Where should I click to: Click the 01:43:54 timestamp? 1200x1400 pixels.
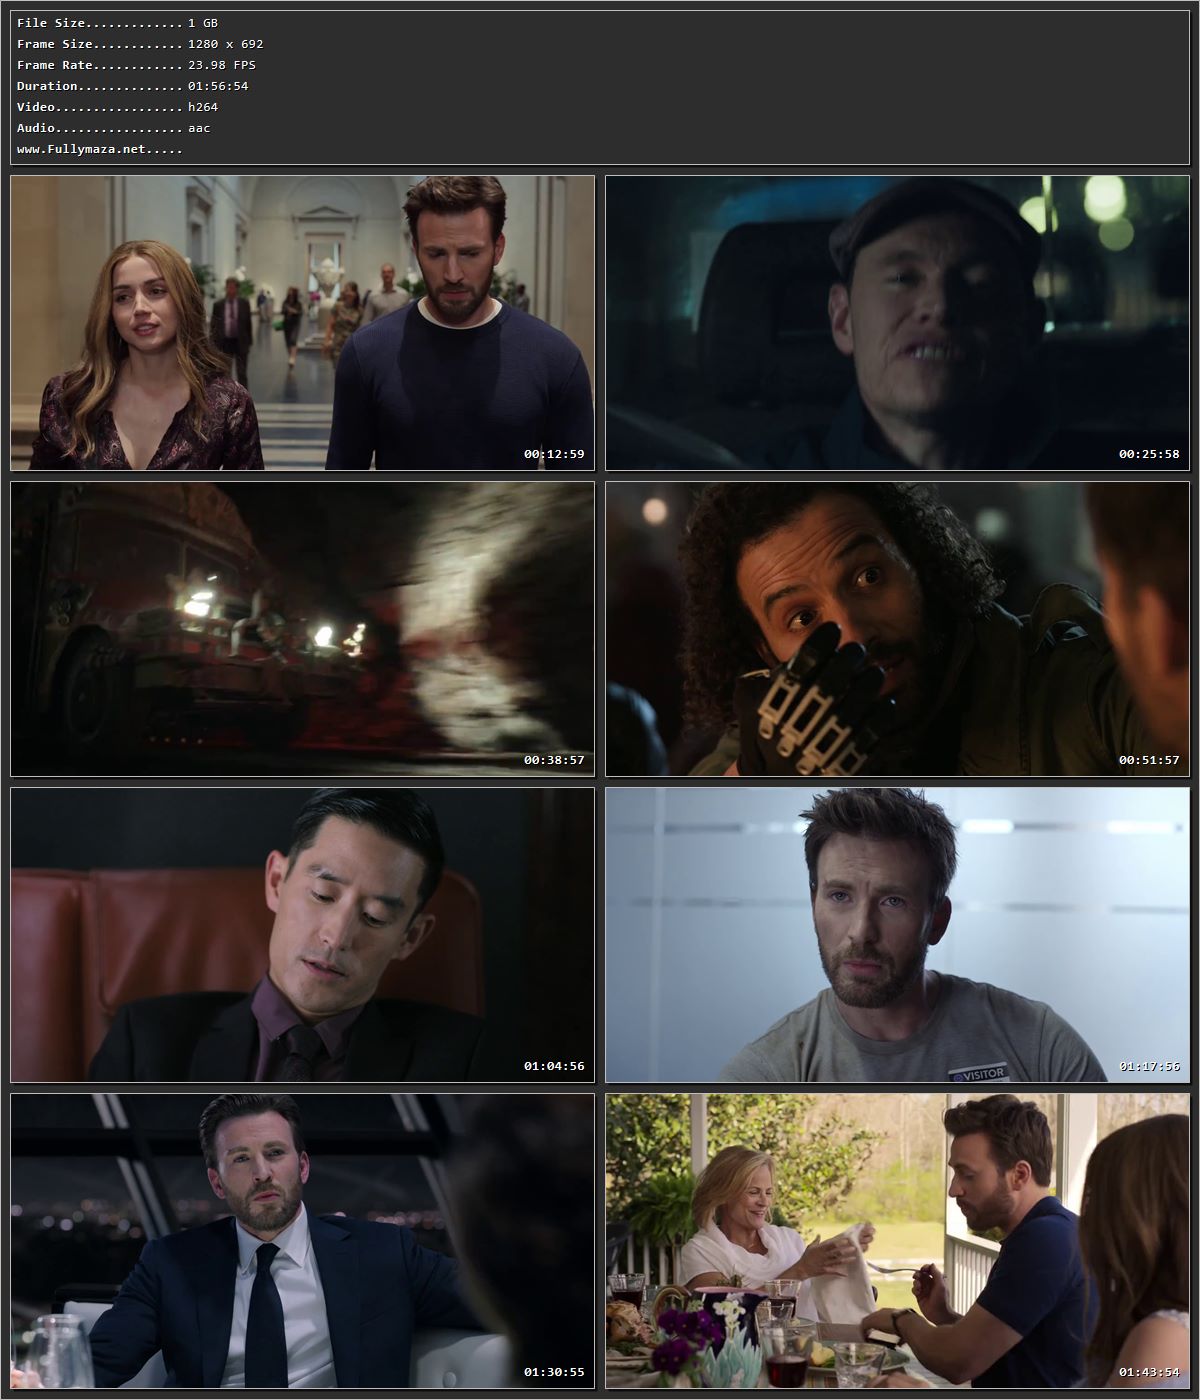tap(1149, 1372)
